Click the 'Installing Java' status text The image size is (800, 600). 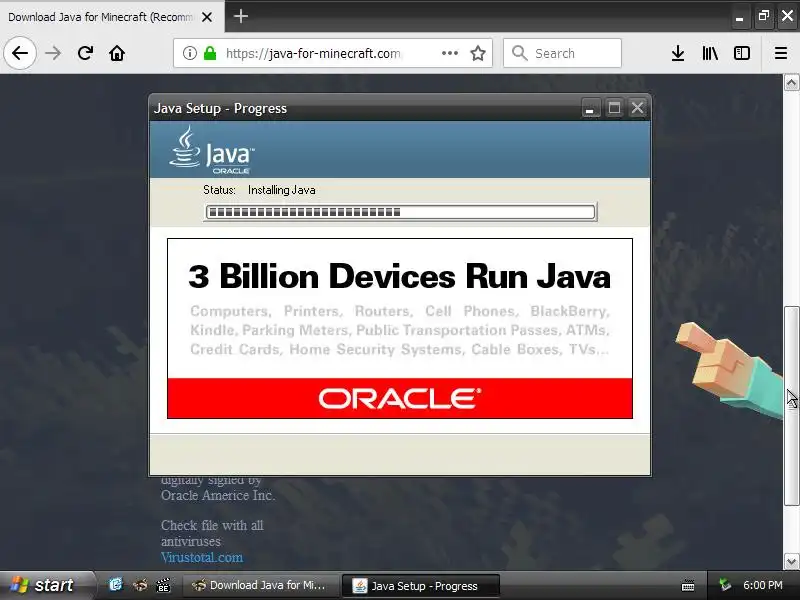tap(282, 190)
